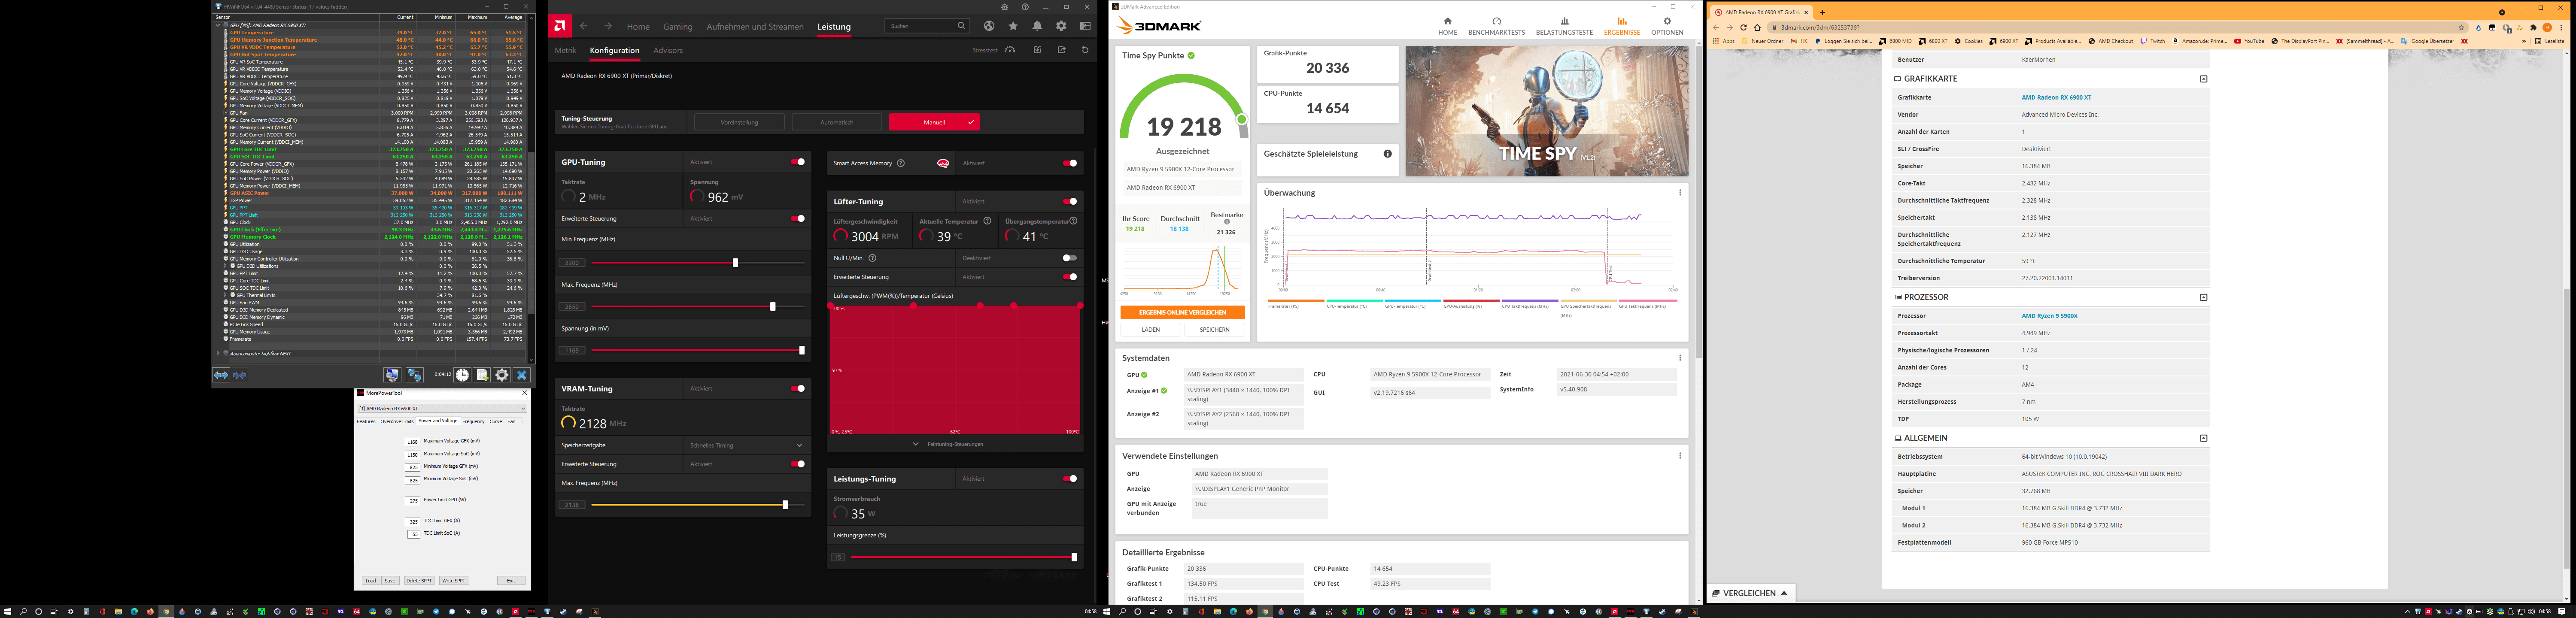Click info icon for Geschätzte Spieleleistung
The width and height of the screenshot is (2576, 618).
click(x=1387, y=154)
